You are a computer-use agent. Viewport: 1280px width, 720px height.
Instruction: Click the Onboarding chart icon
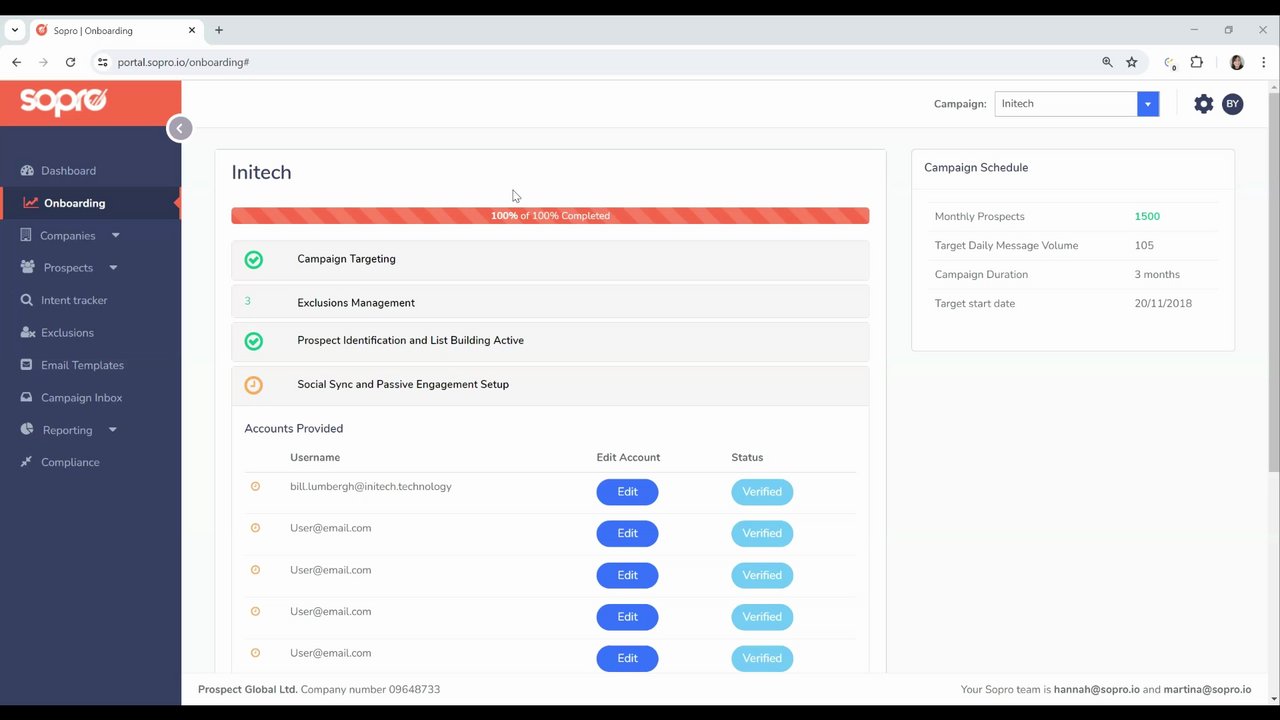tap(31, 203)
